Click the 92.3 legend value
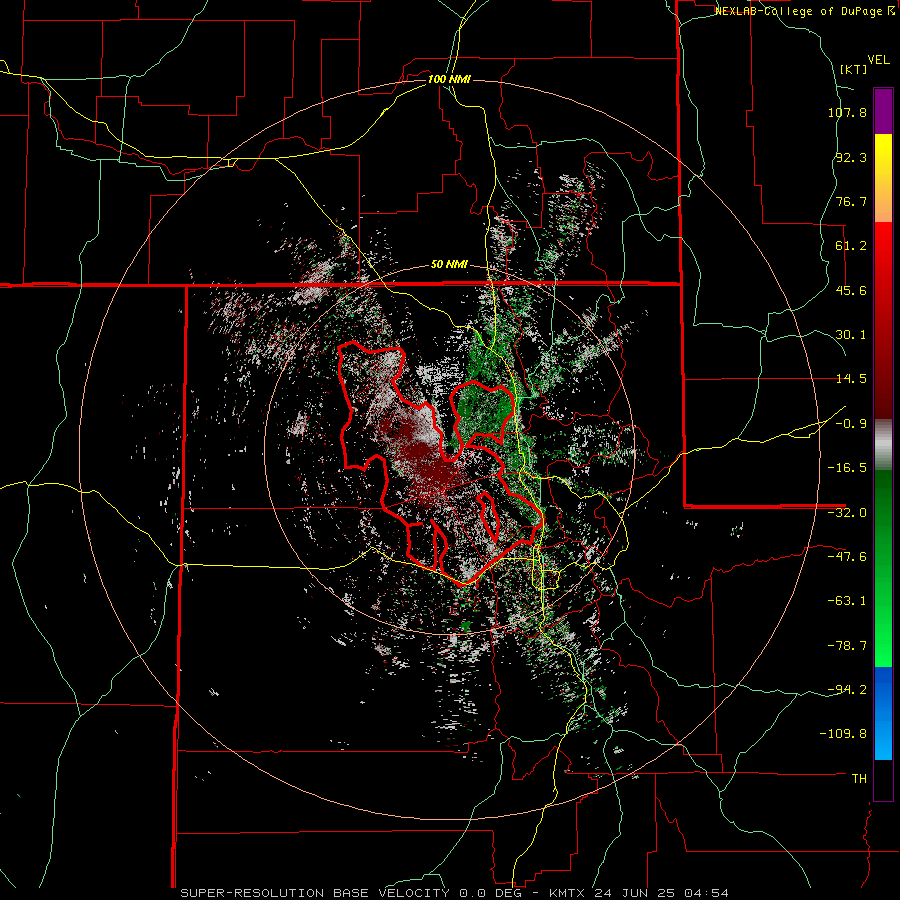The width and height of the screenshot is (900, 900). 851,157
